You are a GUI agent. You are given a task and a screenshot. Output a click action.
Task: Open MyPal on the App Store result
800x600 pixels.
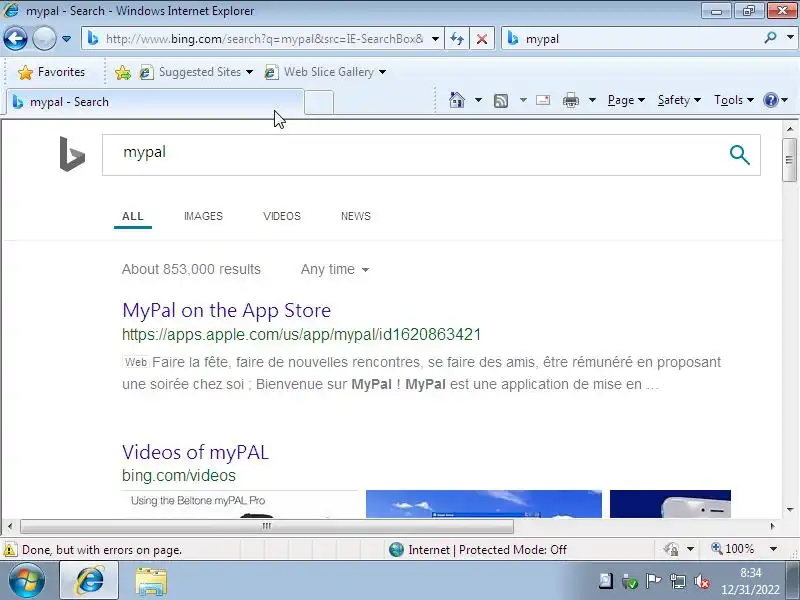[227, 310]
